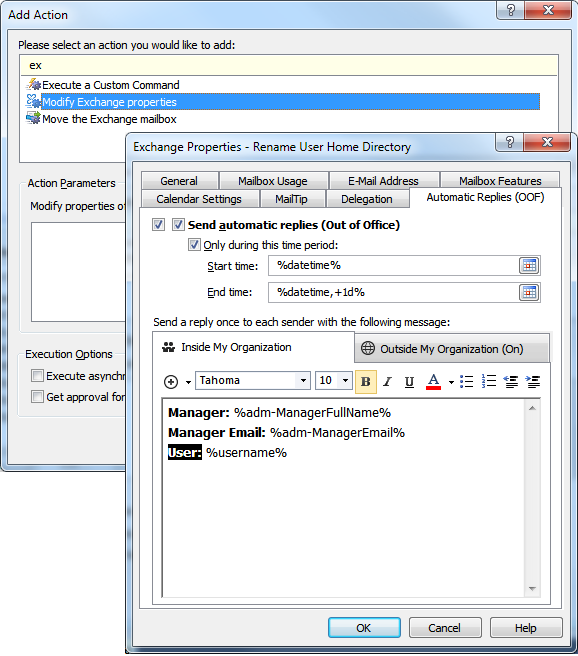The height and width of the screenshot is (656, 578).
Task: Open the font size 10 dropdown
Action: (x=345, y=381)
